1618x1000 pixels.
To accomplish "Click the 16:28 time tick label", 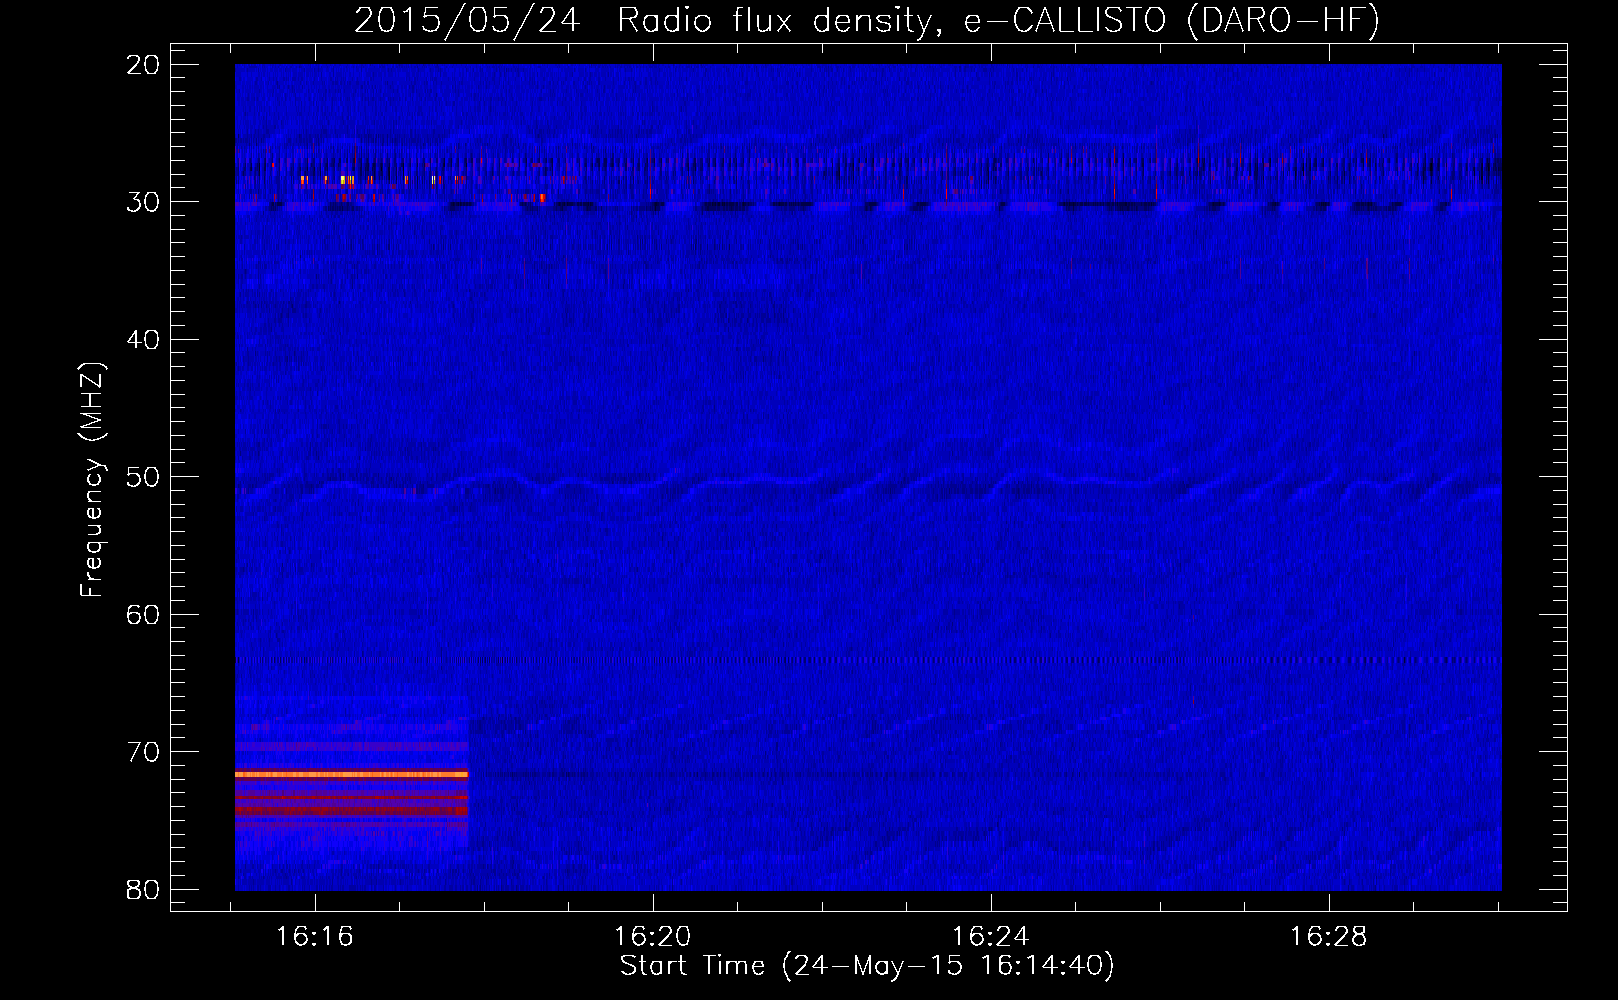I will 1328,937.
